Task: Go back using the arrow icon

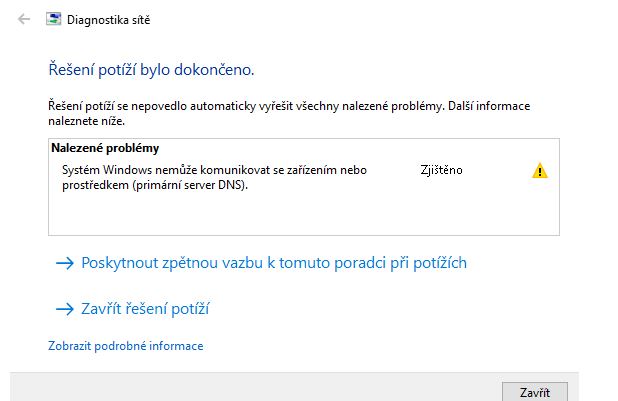Action: click(x=24, y=19)
